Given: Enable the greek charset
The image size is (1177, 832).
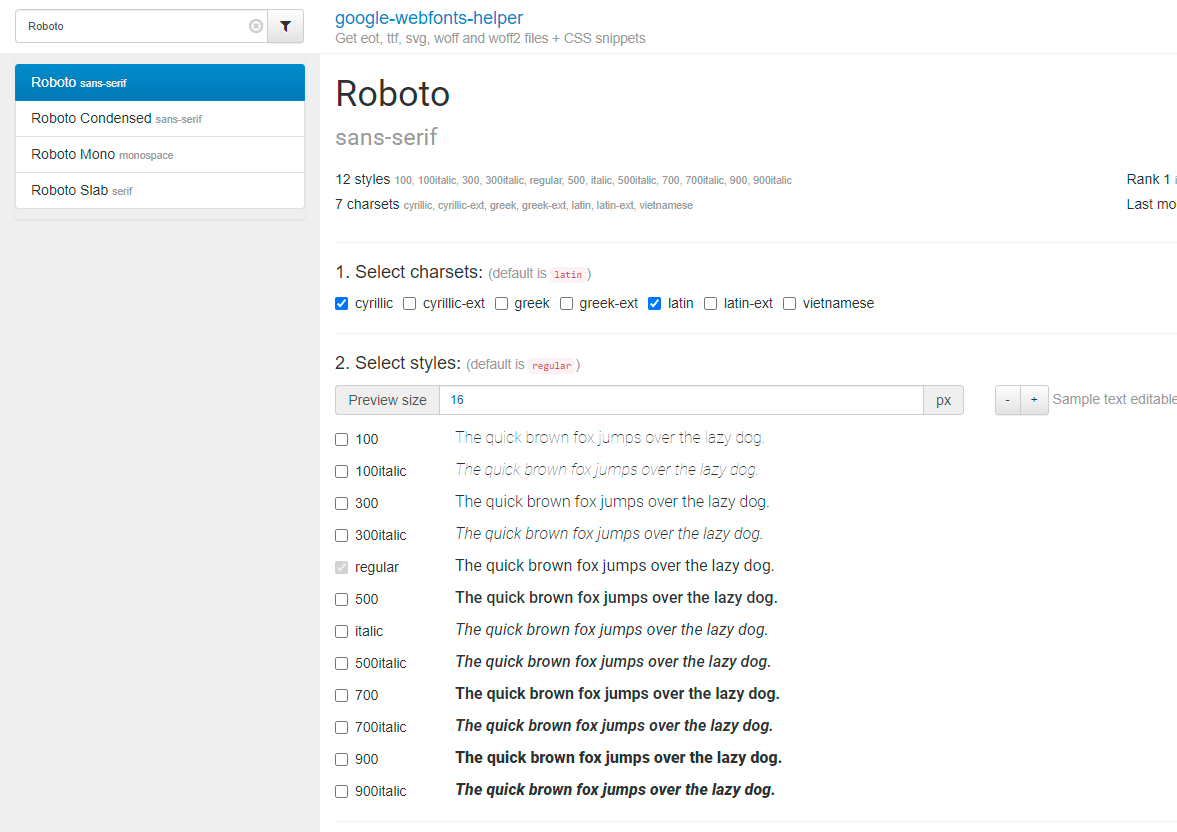Looking at the screenshot, I should tap(501, 303).
